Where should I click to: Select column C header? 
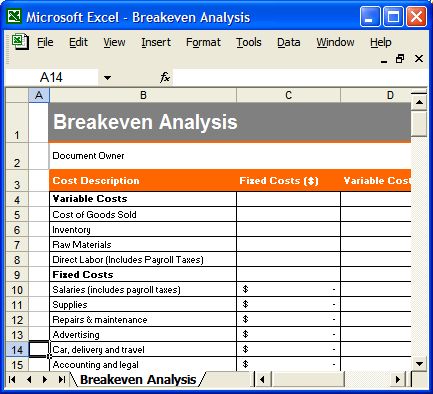point(288,95)
